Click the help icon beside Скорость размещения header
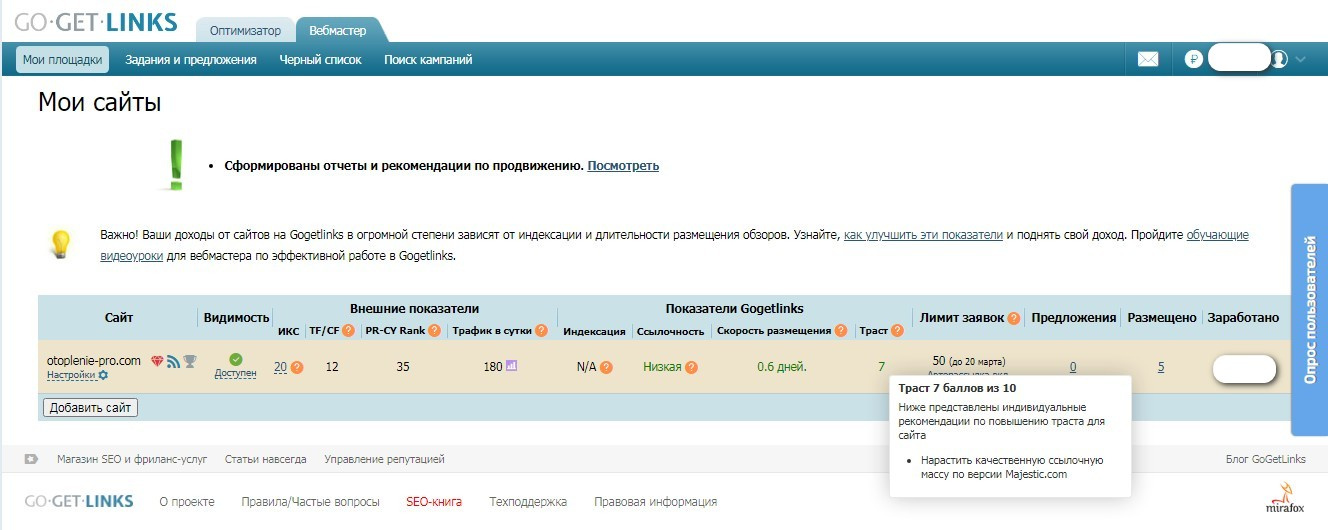1328x530 pixels. click(x=842, y=331)
